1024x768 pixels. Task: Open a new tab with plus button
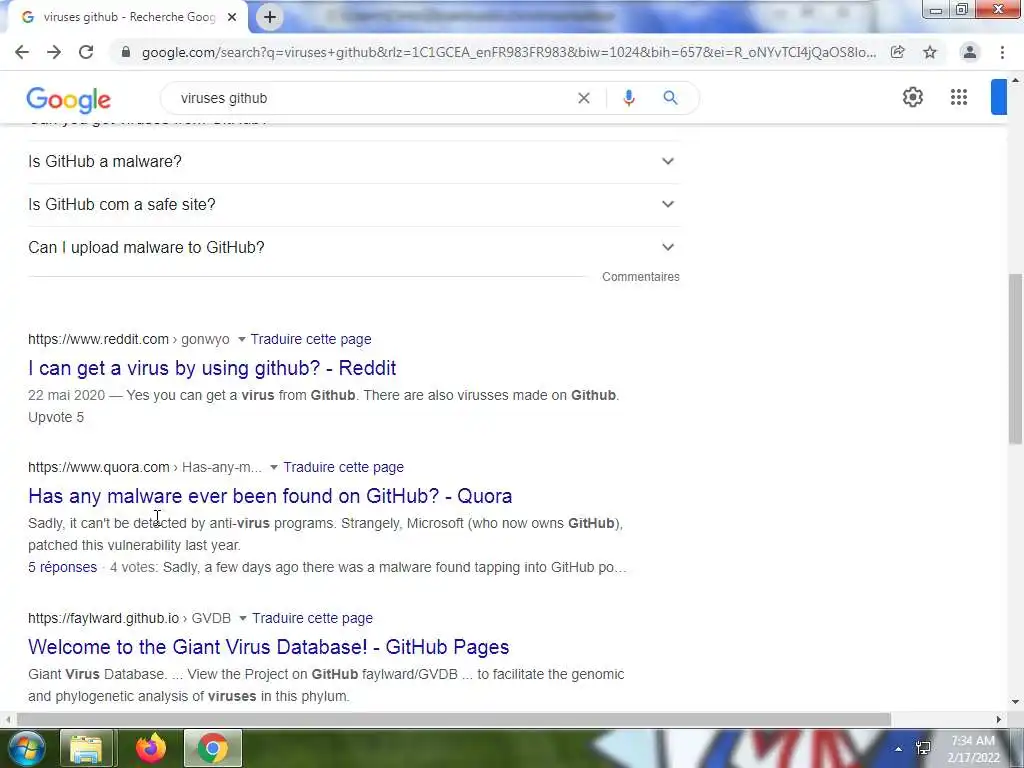pos(270,17)
